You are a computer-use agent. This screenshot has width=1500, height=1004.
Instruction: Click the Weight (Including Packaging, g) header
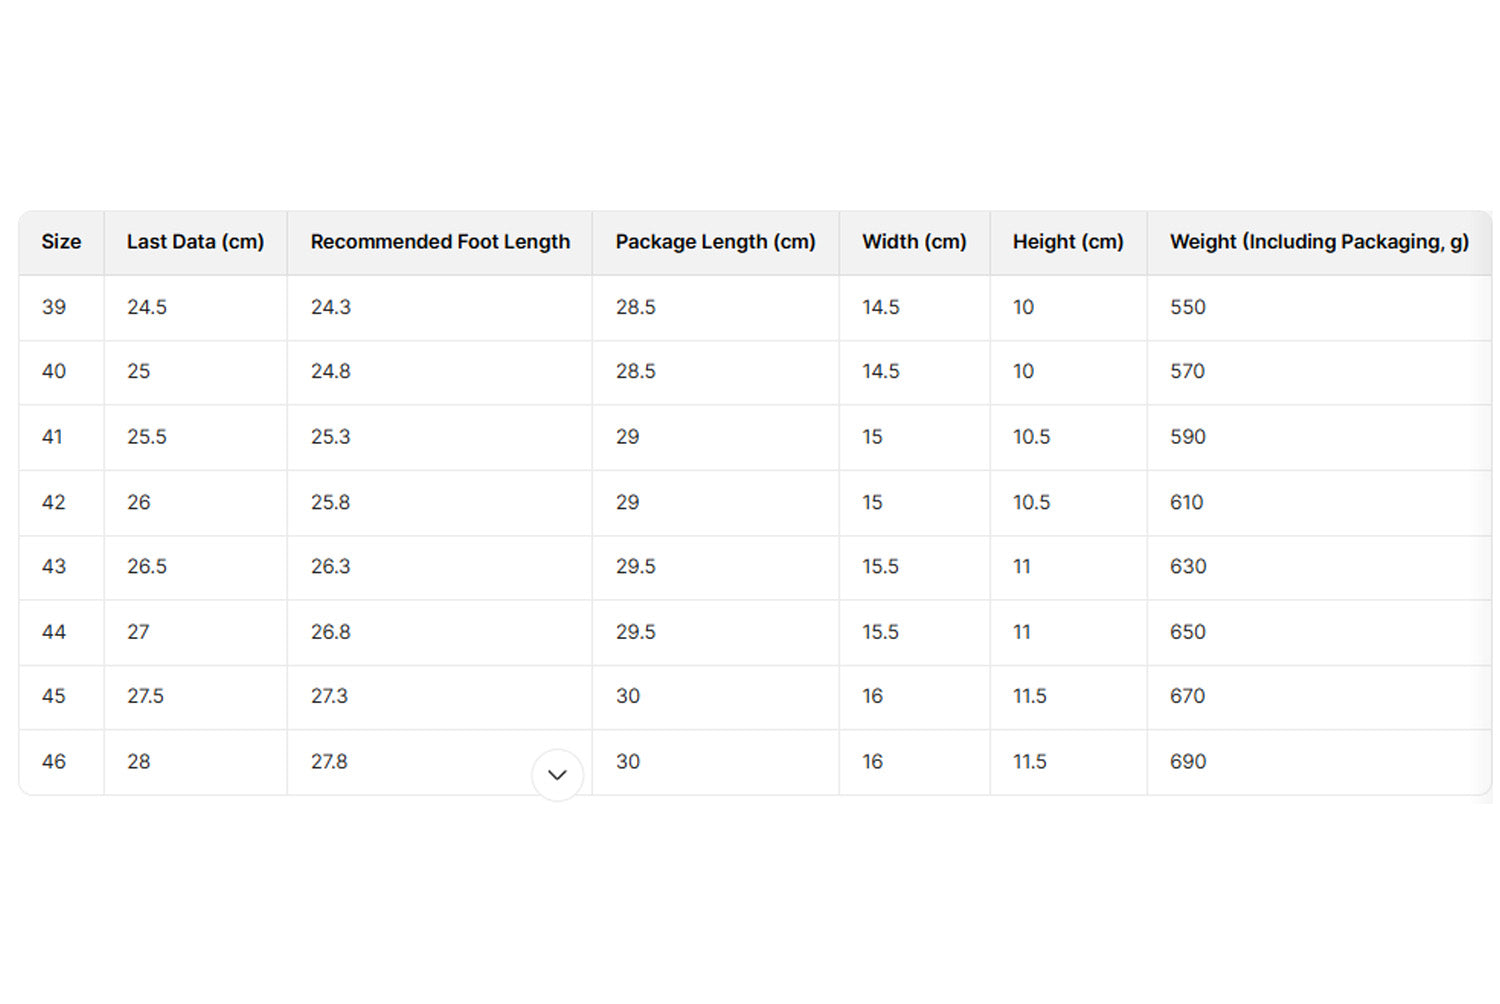tap(1319, 242)
